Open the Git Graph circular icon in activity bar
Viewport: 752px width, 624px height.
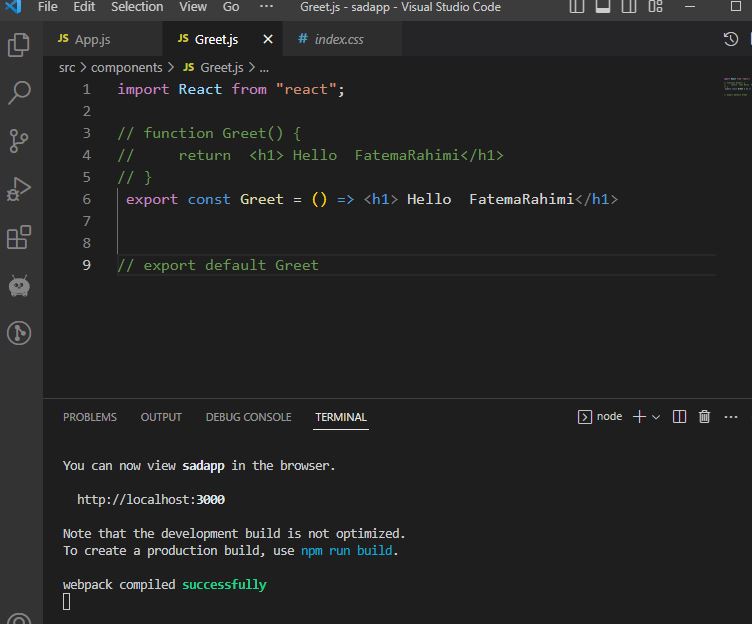(x=19, y=333)
